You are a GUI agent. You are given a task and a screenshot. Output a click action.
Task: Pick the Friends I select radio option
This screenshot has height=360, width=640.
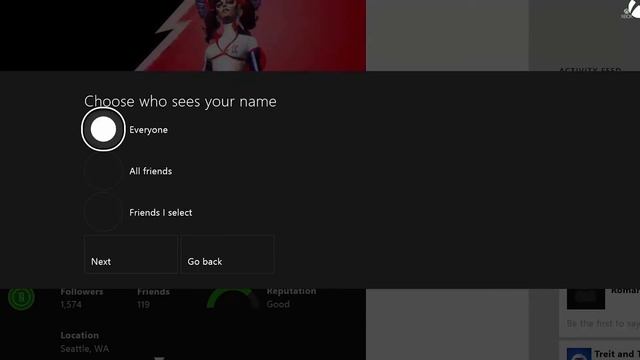tap(103, 212)
